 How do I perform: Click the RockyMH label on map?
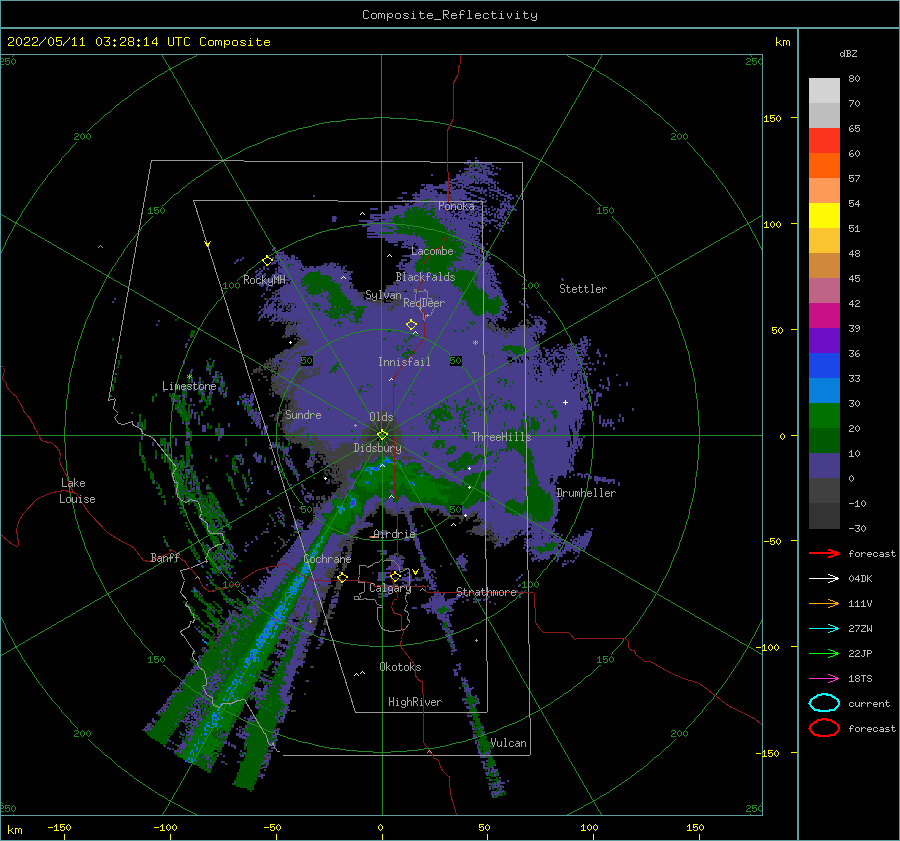(x=264, y=280)
